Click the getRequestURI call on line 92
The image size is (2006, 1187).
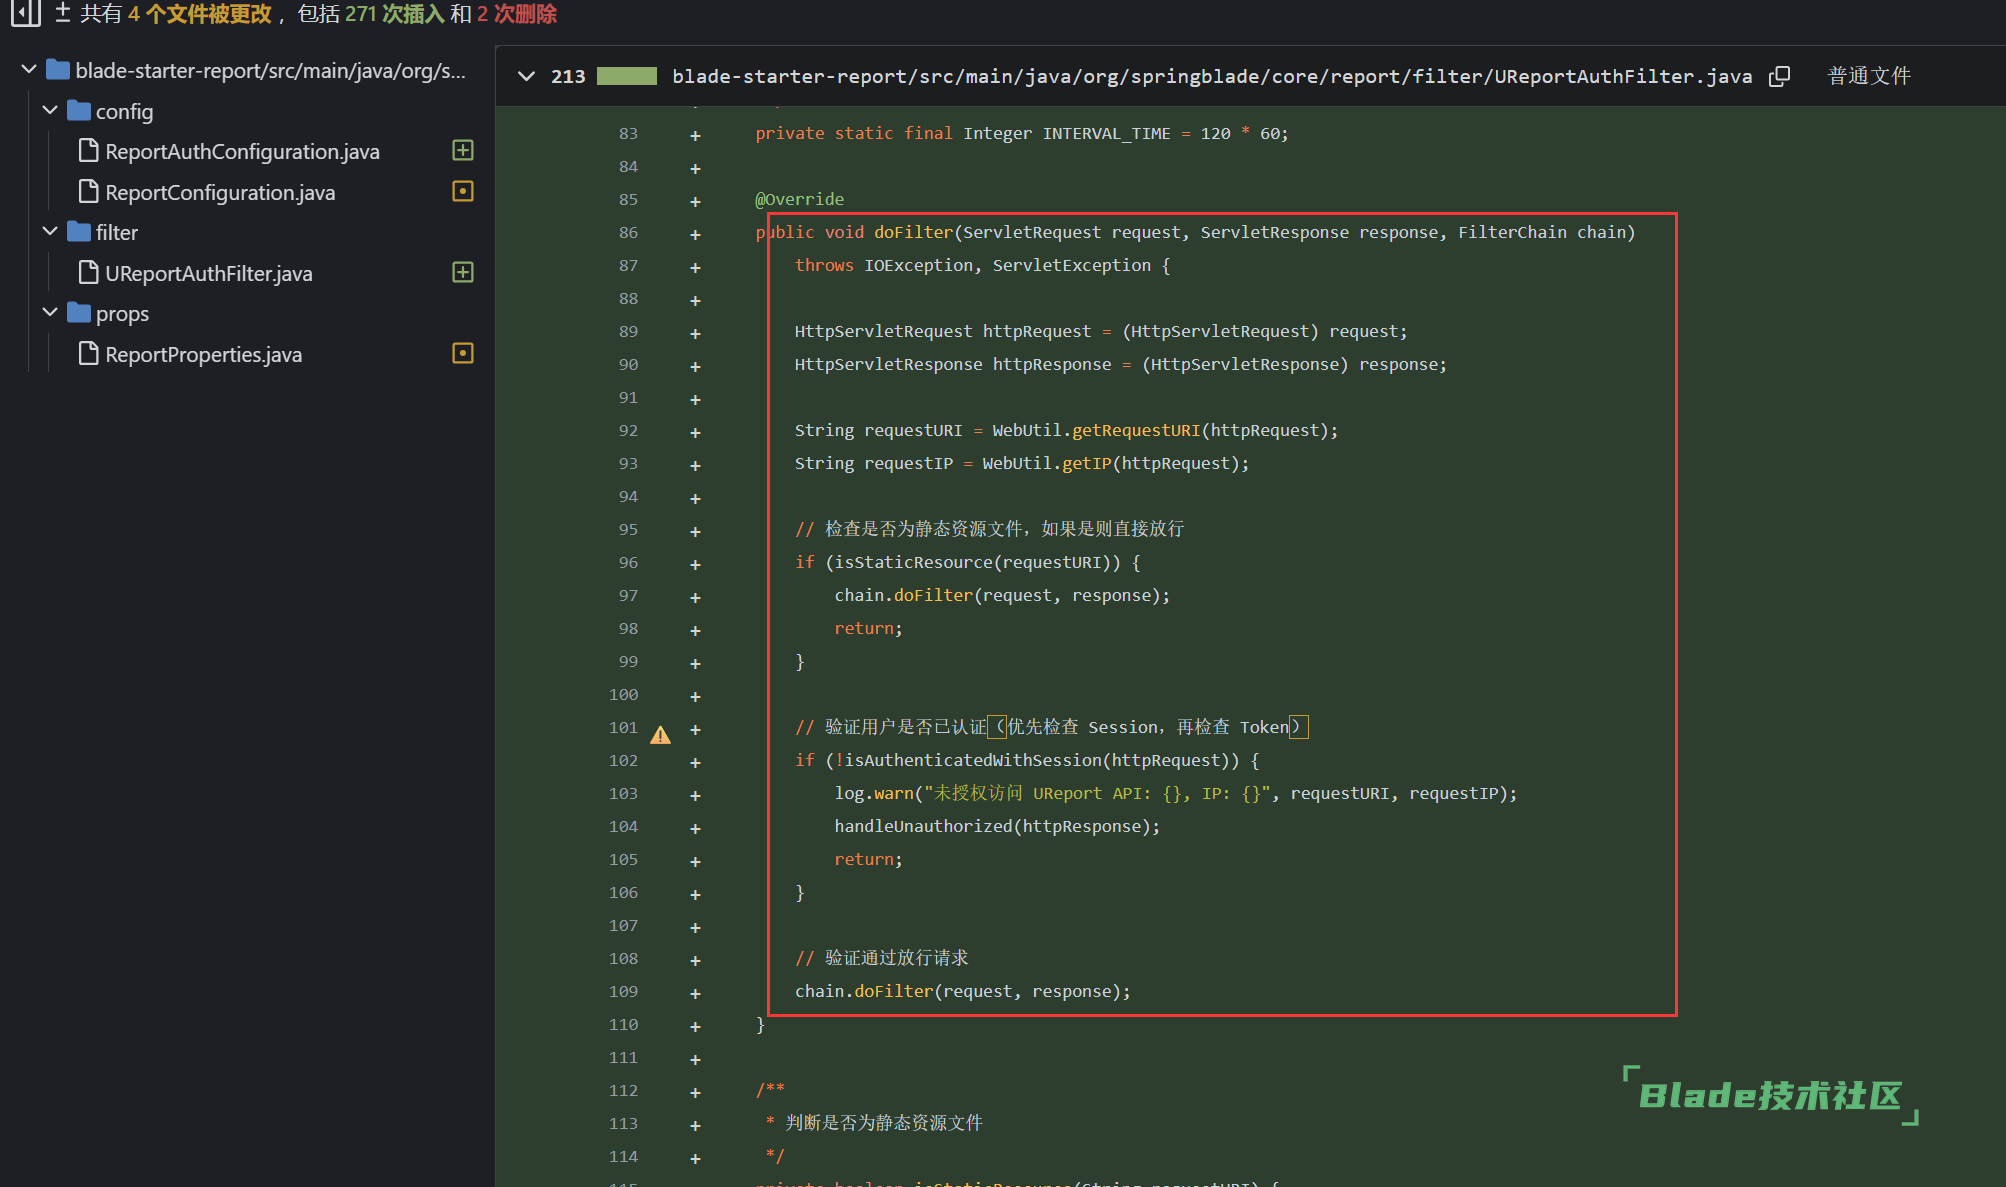pos(1135,430)
